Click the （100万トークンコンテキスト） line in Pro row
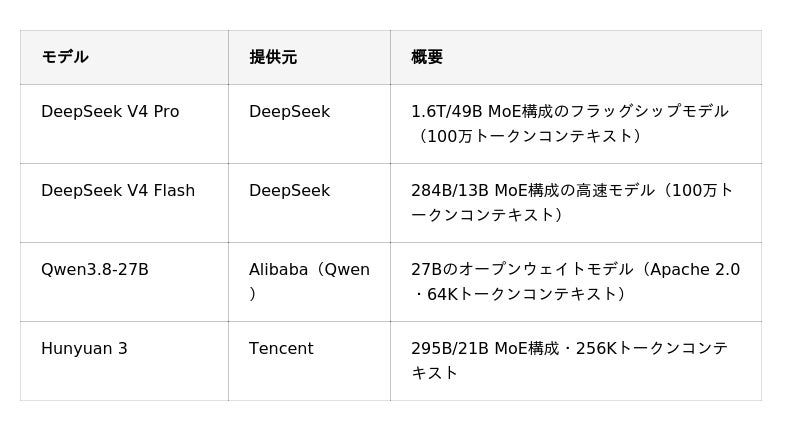Screen dimensions: 800x431 tap(528, 136)
